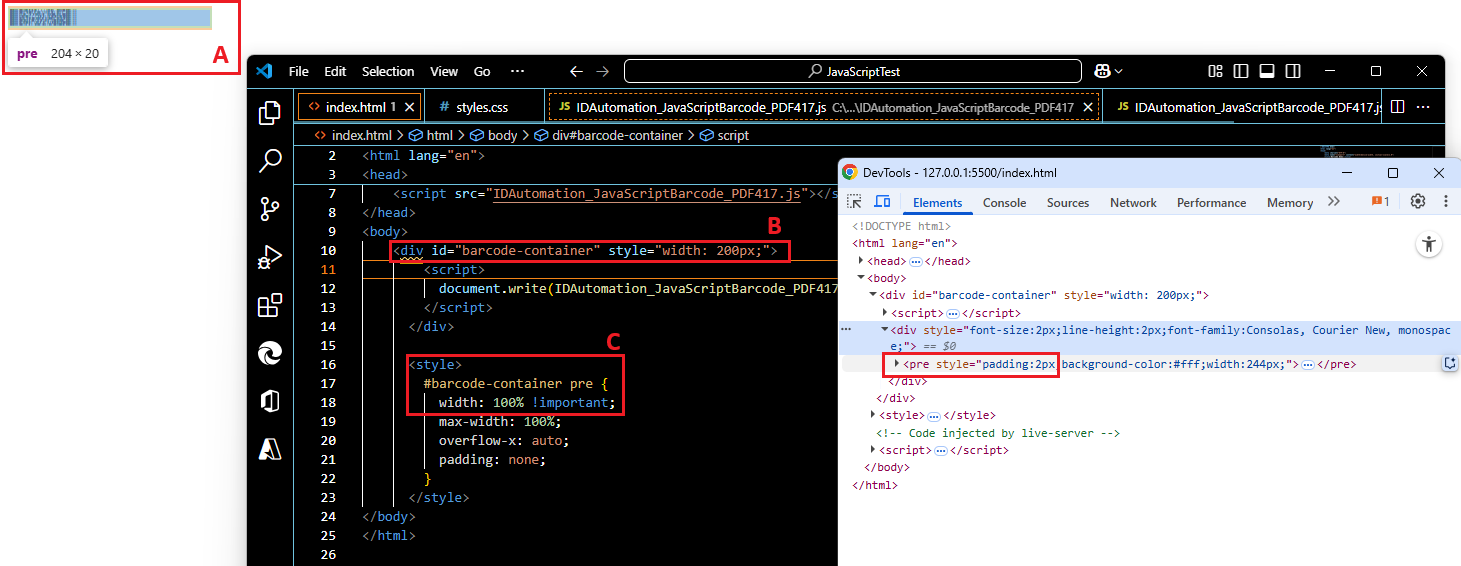Split the editor to the right
Screen dimensions: 1461x566
[1398, 107]
